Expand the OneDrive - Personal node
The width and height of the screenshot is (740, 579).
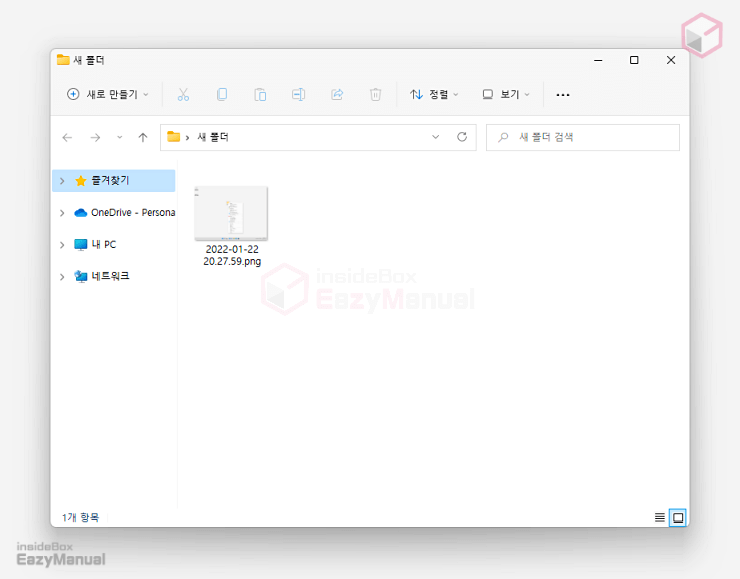pyautogui.click(x=62, y=213)
